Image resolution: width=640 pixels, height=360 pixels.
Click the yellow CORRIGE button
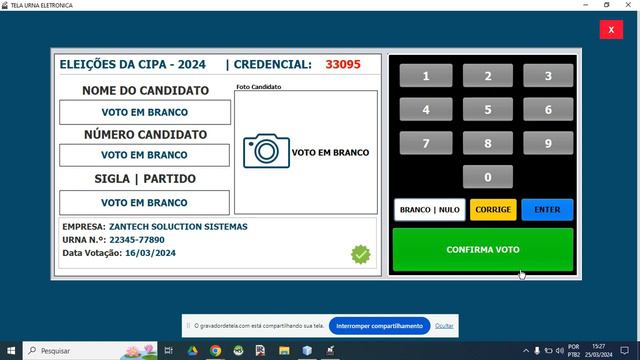coord(493,210)
